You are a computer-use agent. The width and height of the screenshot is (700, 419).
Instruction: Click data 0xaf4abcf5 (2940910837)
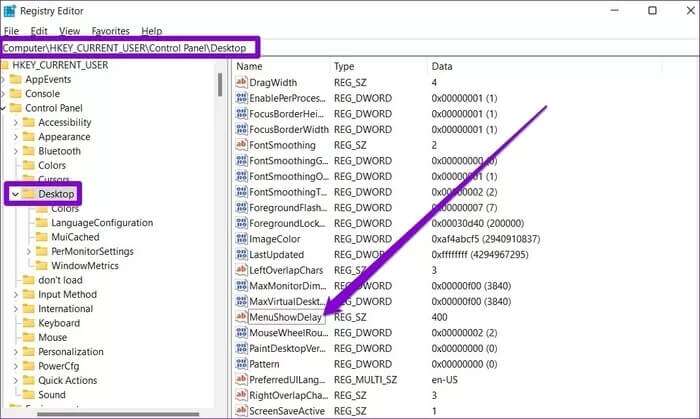click(x=486, y=239)
